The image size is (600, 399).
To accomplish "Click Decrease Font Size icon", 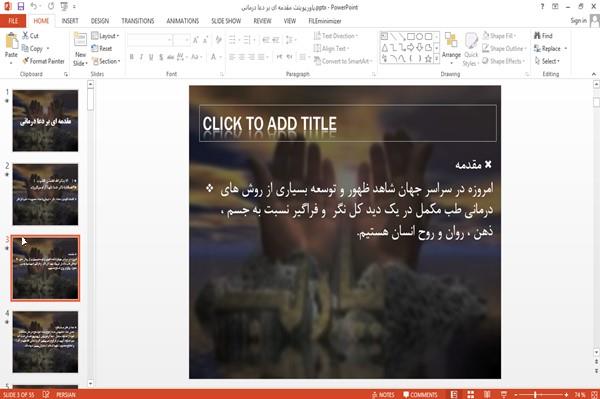I will [x=205, y=40].
